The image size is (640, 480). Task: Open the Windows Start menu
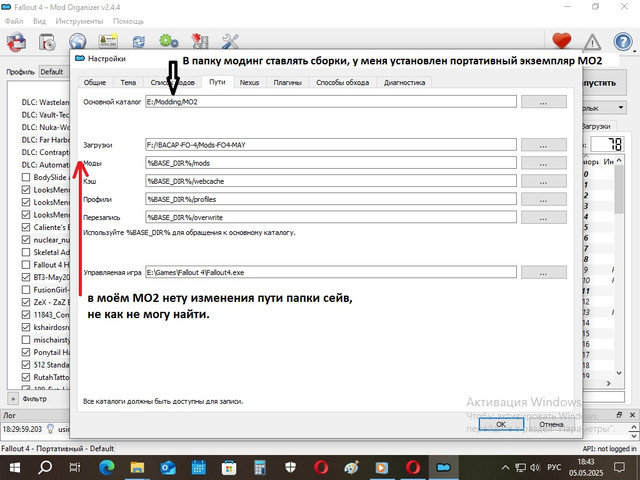[15, 467]
